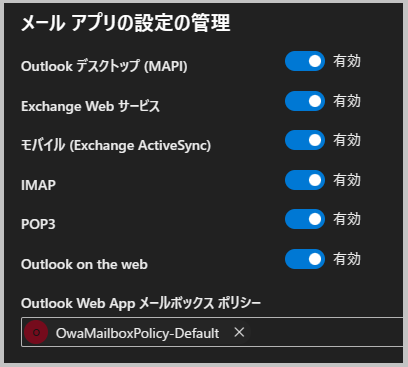Click the モバイル (Exchange ActiveSync) label
Image resolution: width=408 pixels, height=367 pixels.
pyautogui.click(x=116, y=145)
